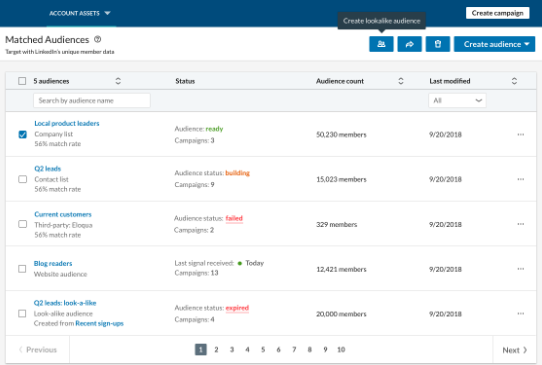
Task: Uncheck Local product leaders checkbox
Action: coord(22,134)
